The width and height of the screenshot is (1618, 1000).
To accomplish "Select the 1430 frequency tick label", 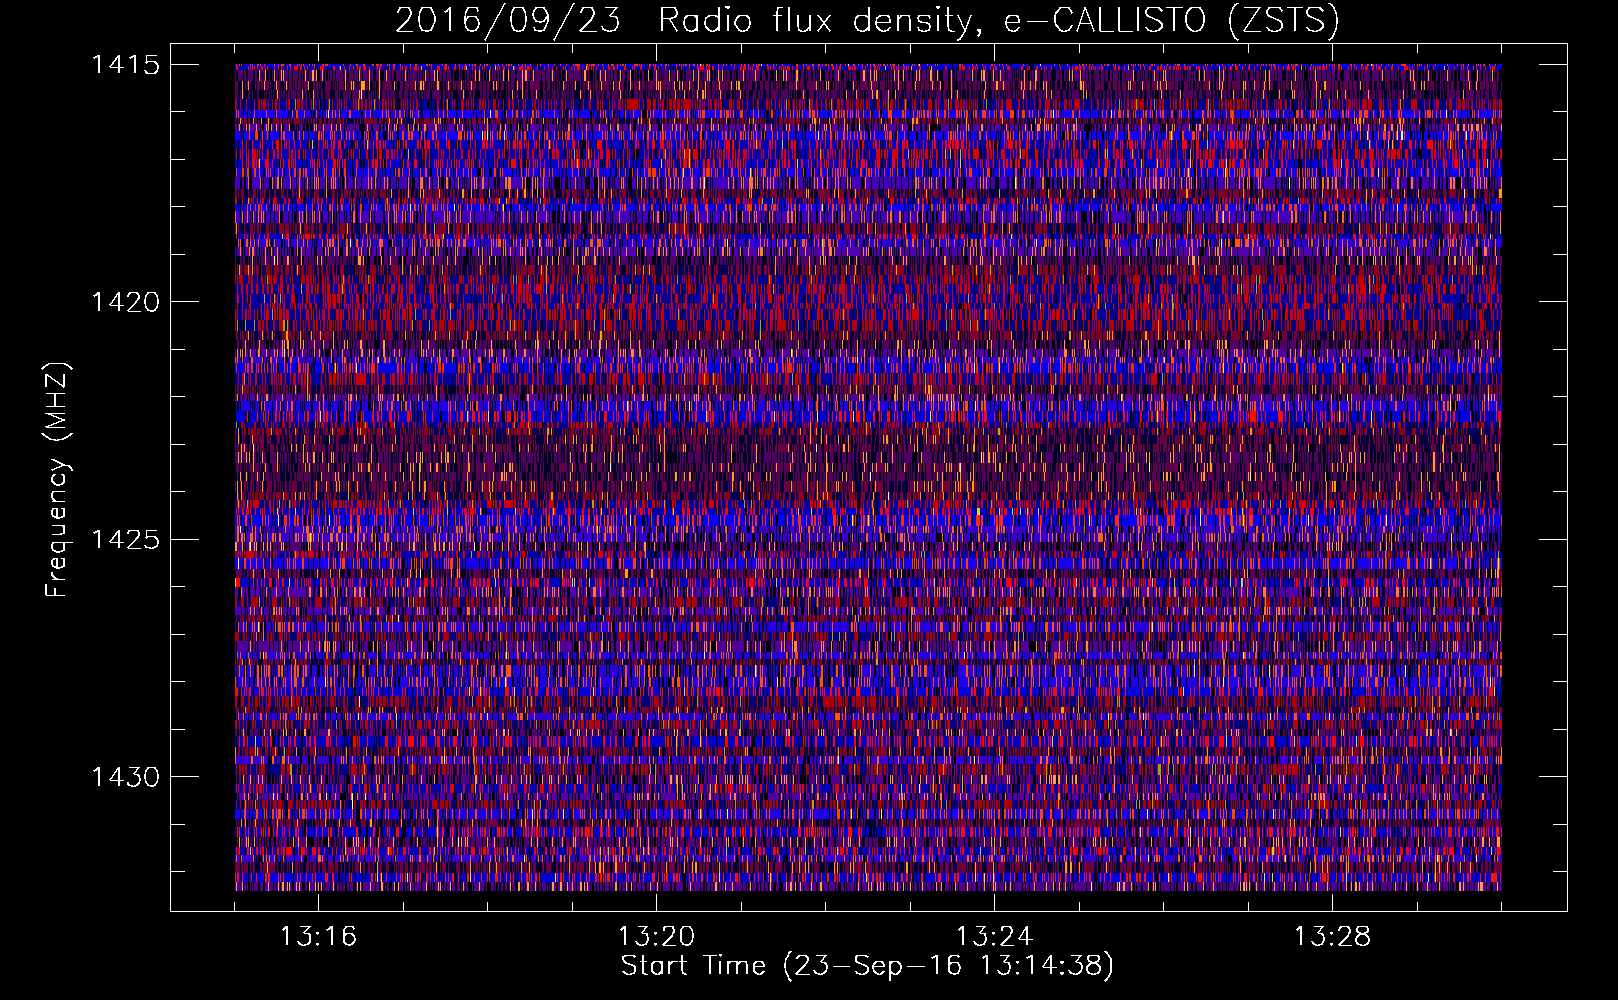I will pos(125,777).
